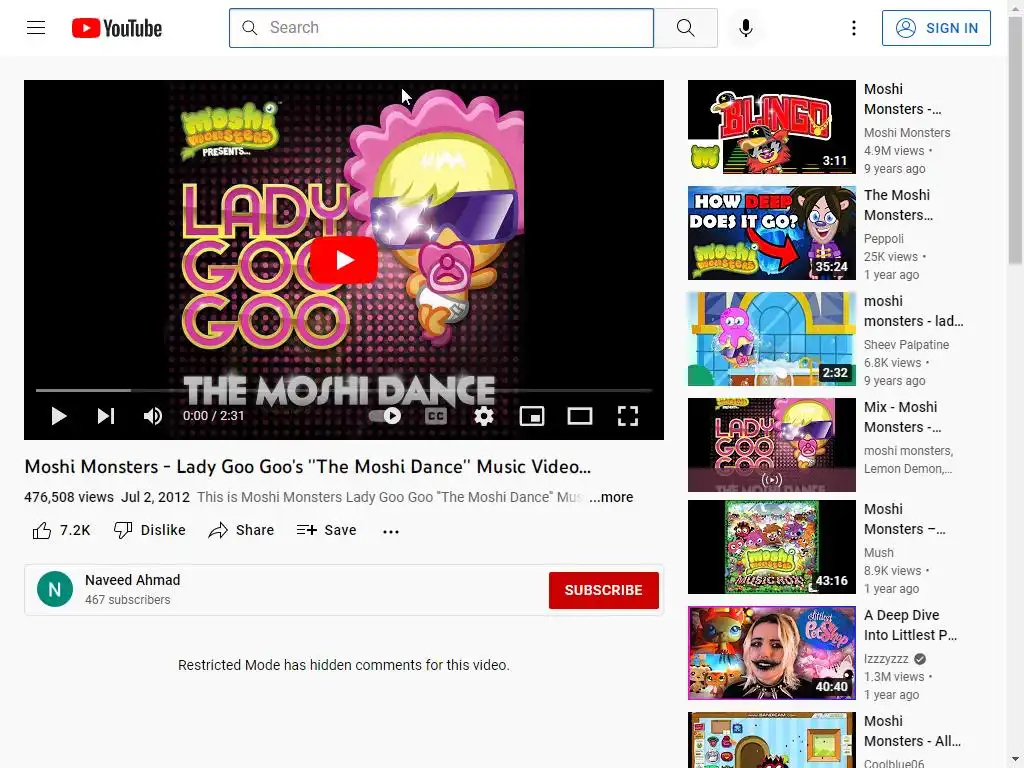Click the voice search microphone icon
Image resolution: width=1024 pixels, height=768 pixels.
746,27
